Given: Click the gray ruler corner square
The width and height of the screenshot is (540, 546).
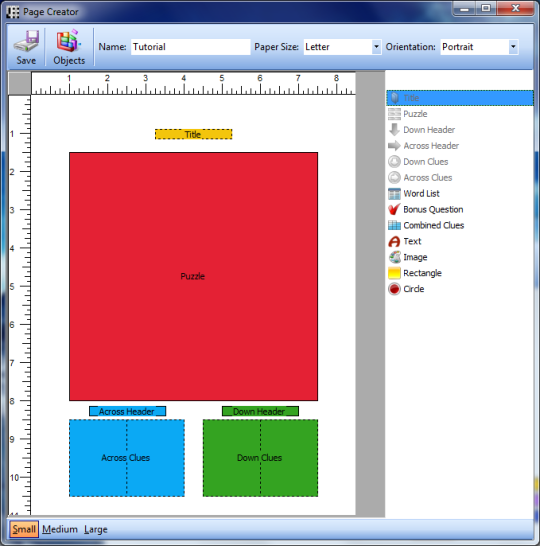Looking at the screenshot, I should pyautogui.click(x=19, y=83).
